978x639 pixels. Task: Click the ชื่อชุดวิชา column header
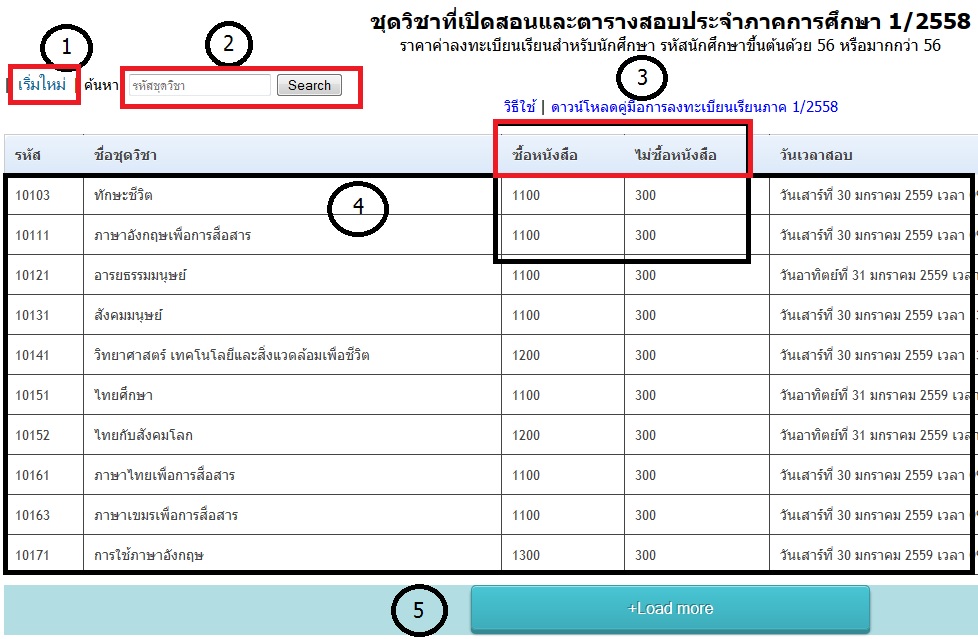[124, 155]
